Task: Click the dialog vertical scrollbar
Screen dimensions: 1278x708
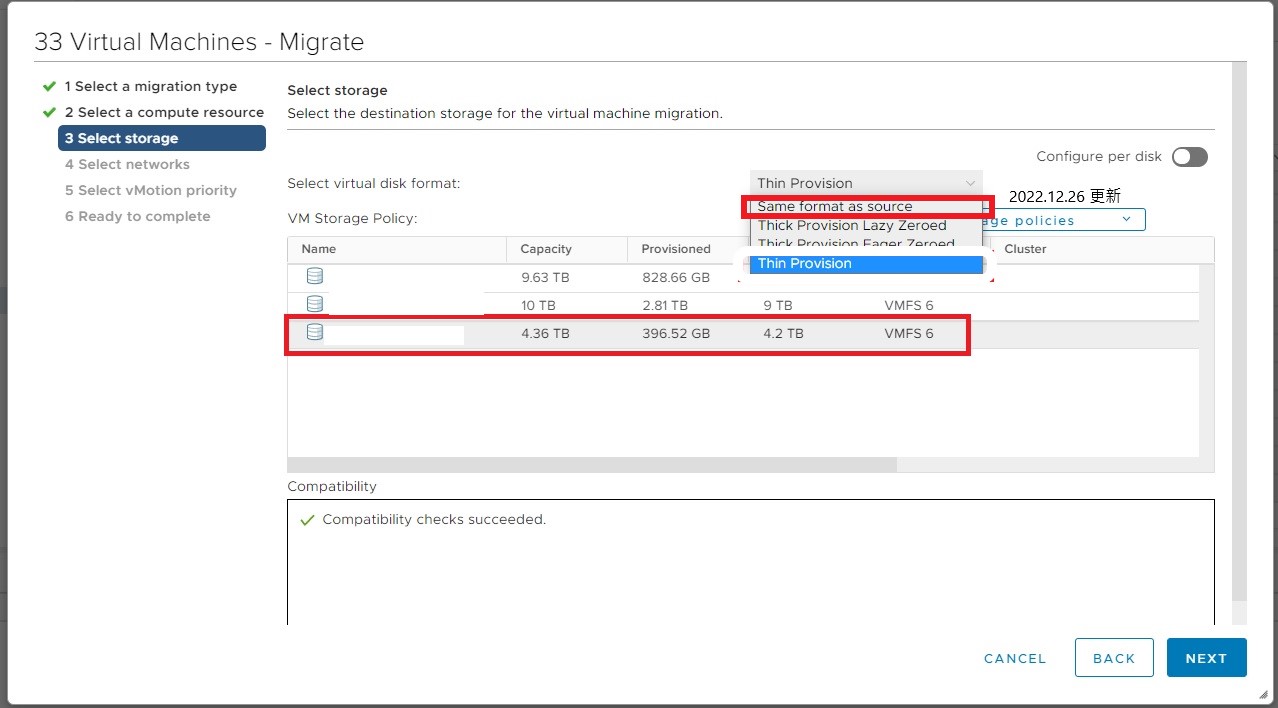Action: pos(1240,330)
